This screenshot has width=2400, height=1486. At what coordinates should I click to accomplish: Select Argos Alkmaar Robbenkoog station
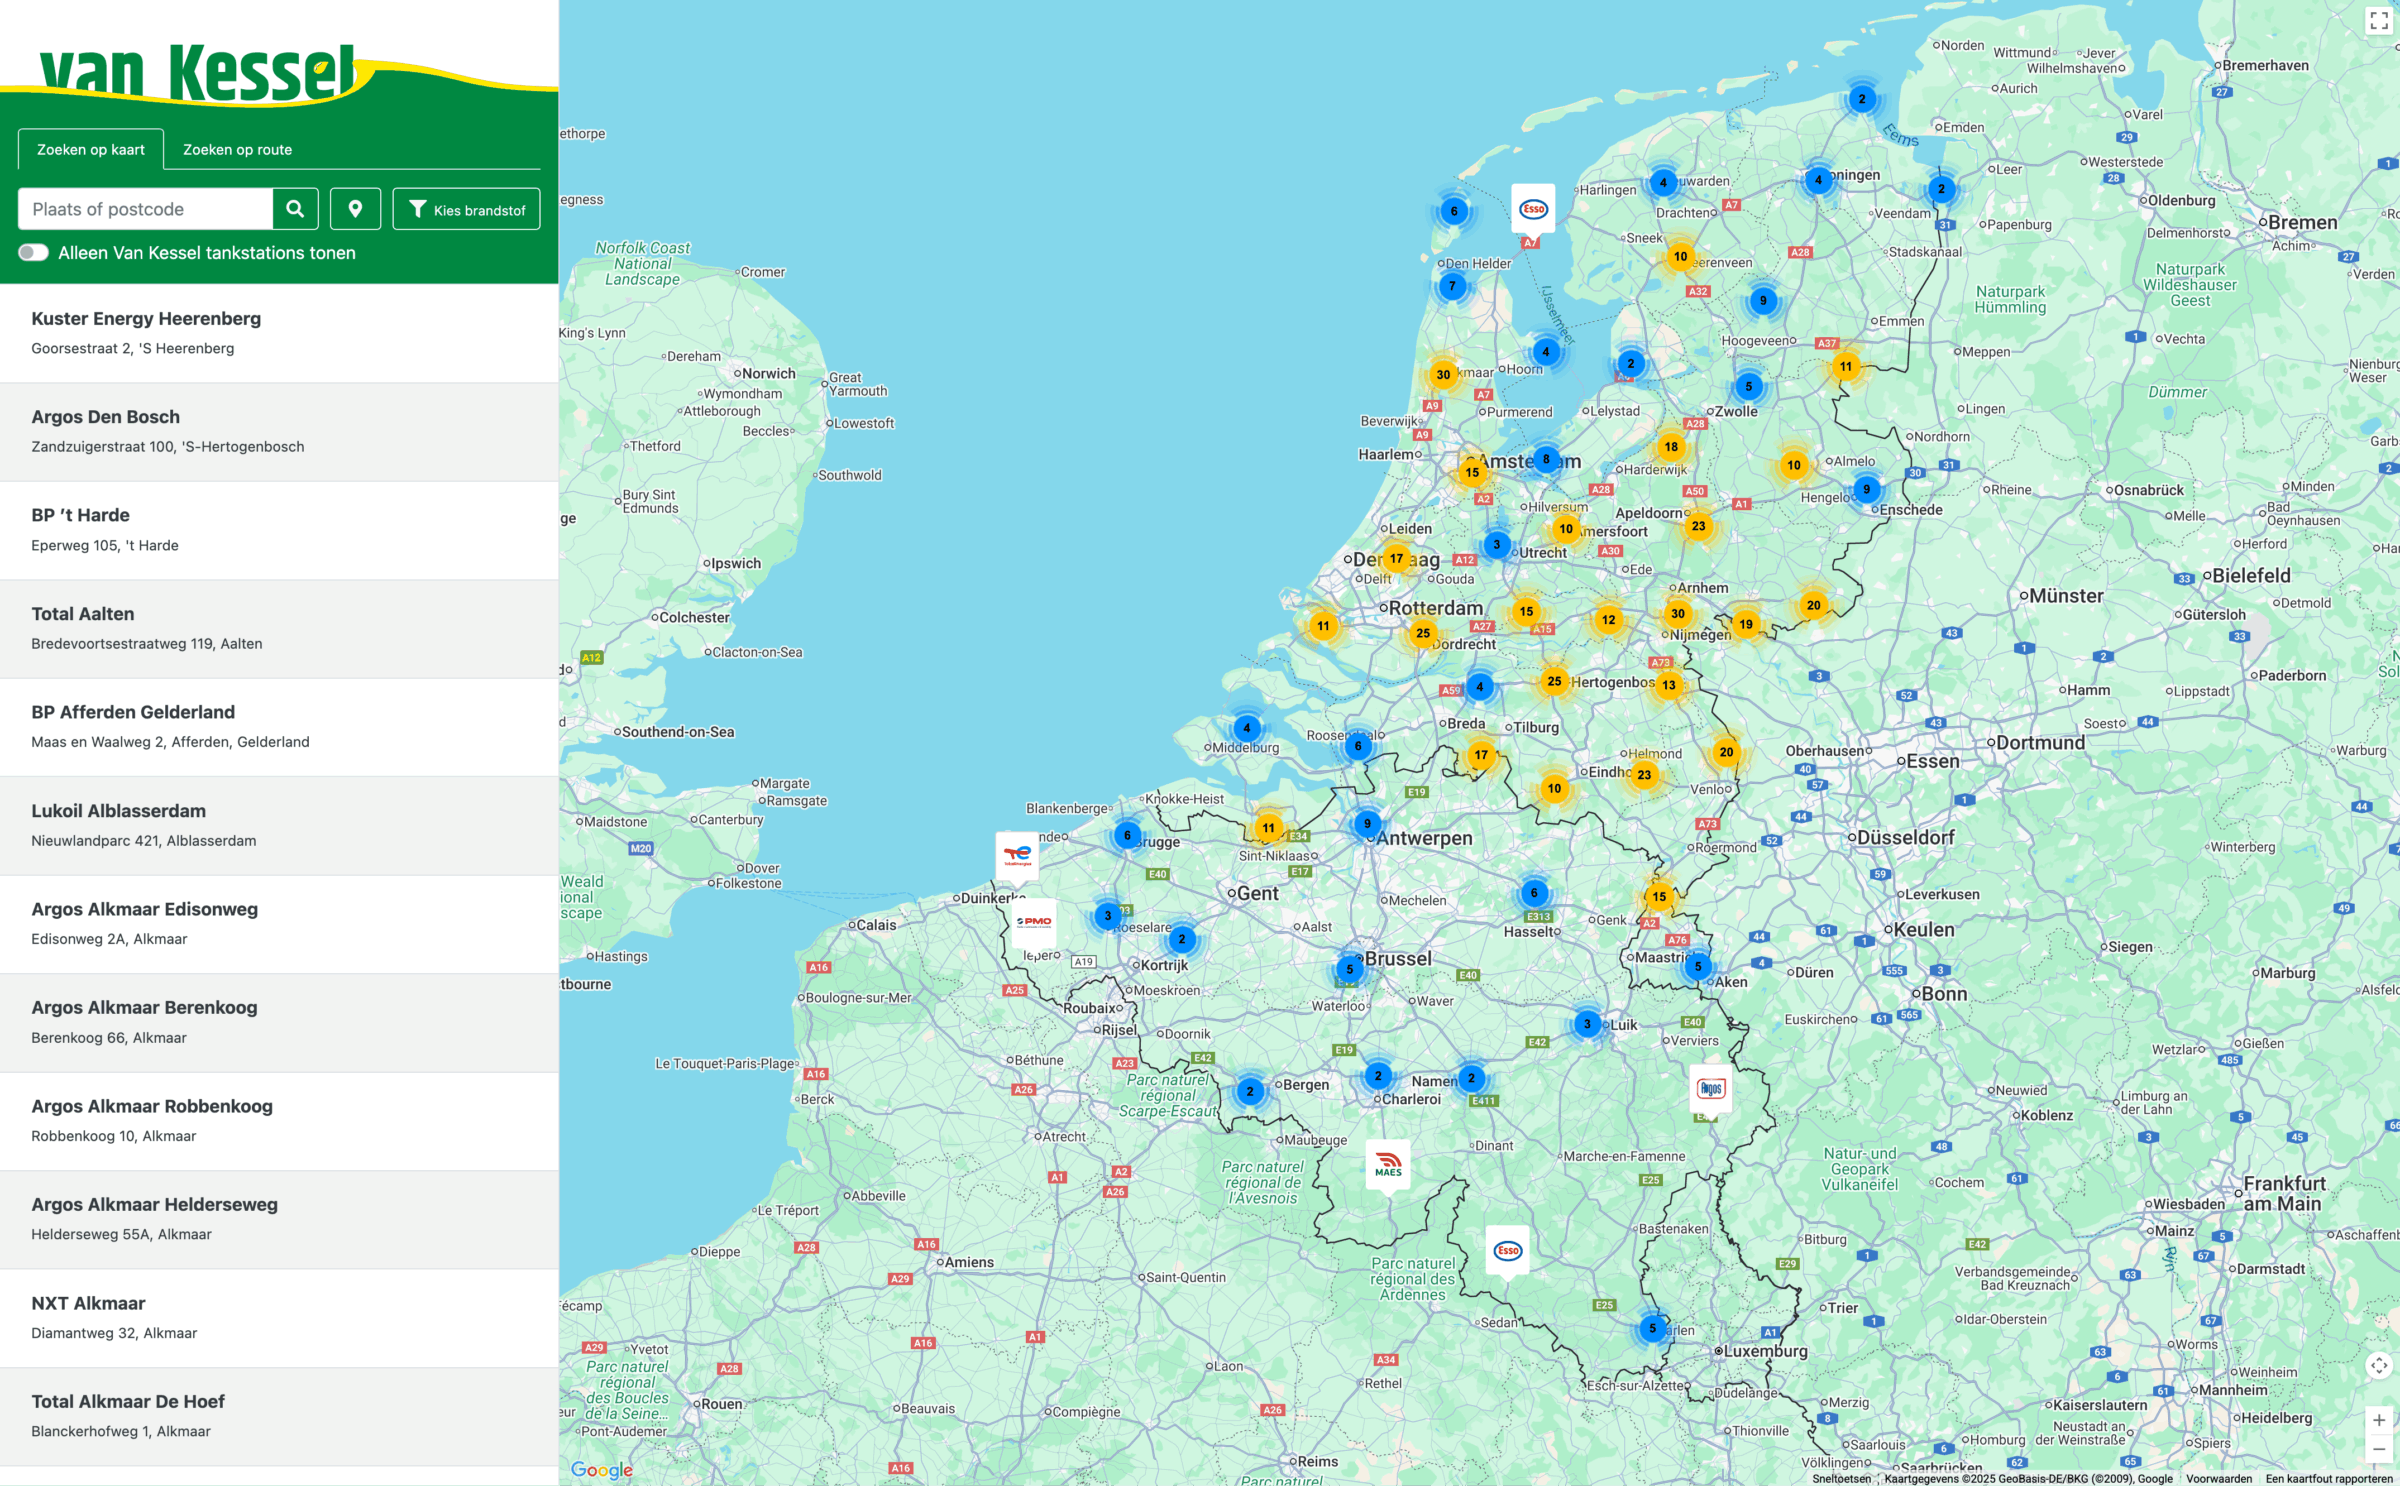(279, 1121)
